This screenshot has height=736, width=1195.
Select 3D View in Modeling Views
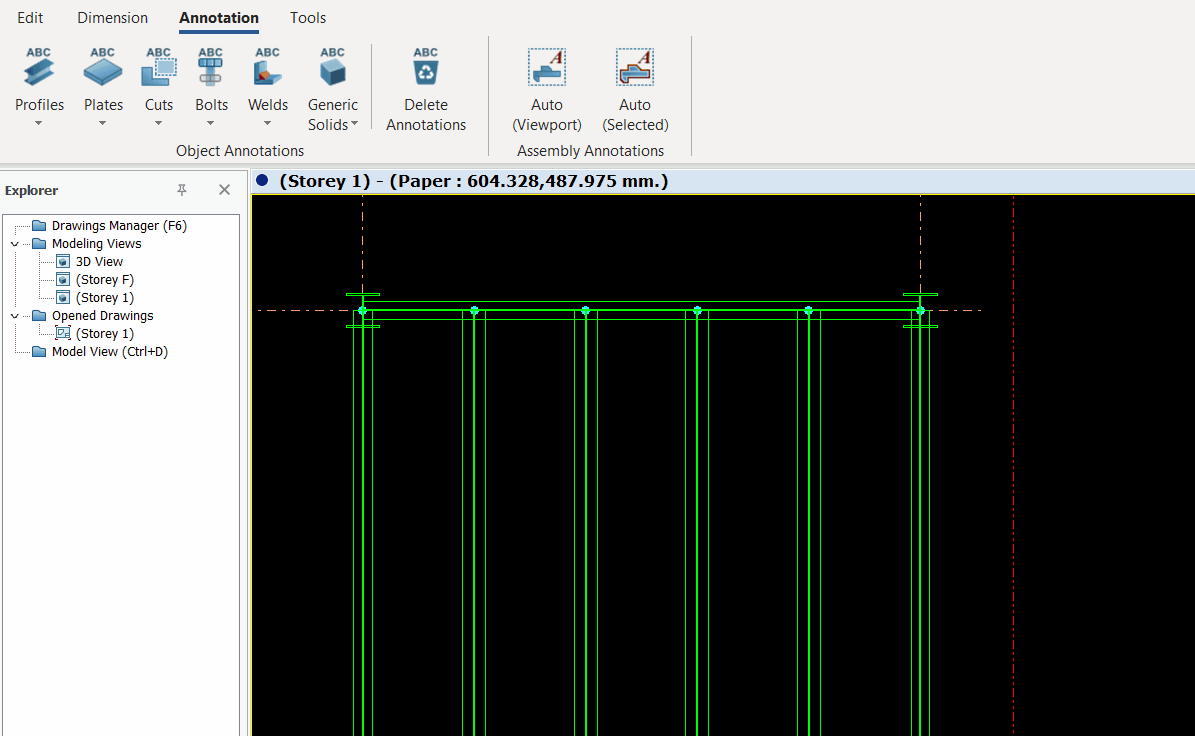tap(99, 262)
